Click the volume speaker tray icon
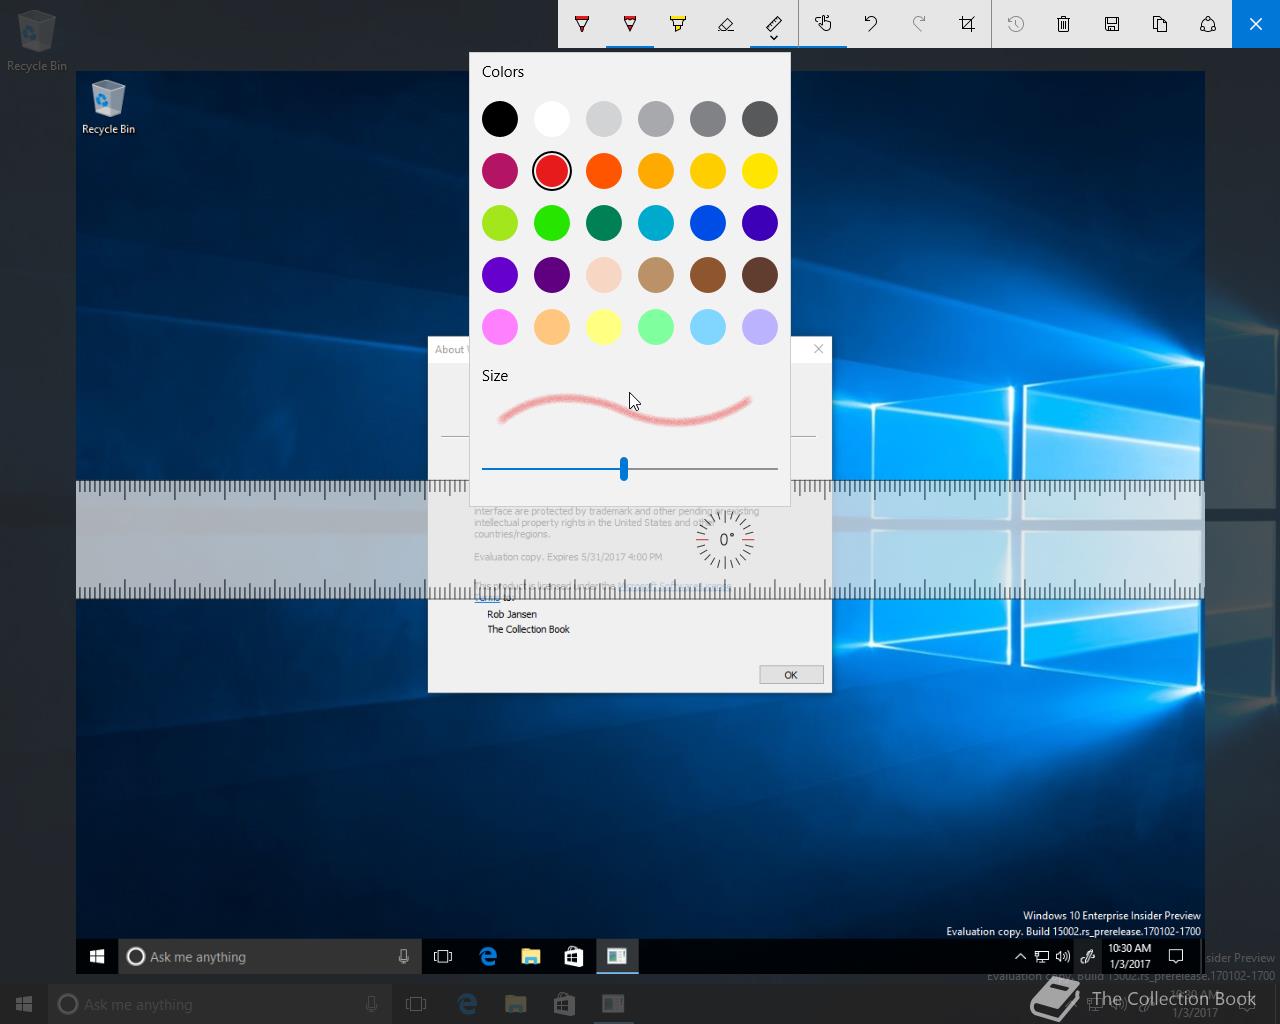Viewport: 1280px width, 1024px height. (x=1063, y=957)
